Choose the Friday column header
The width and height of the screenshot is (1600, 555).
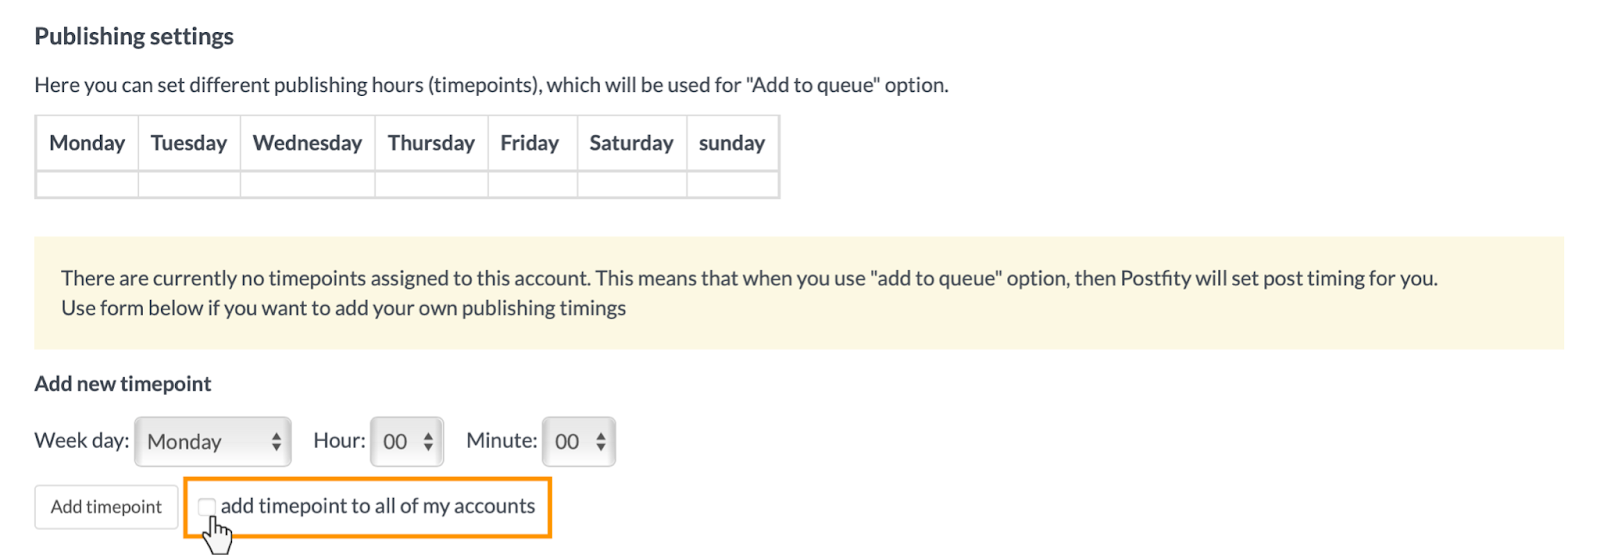coord(530,143)
